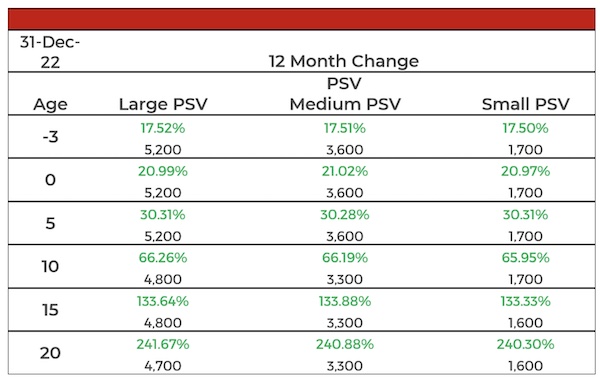
Task: Click the age -3 row label
Action: coord(50,137)
